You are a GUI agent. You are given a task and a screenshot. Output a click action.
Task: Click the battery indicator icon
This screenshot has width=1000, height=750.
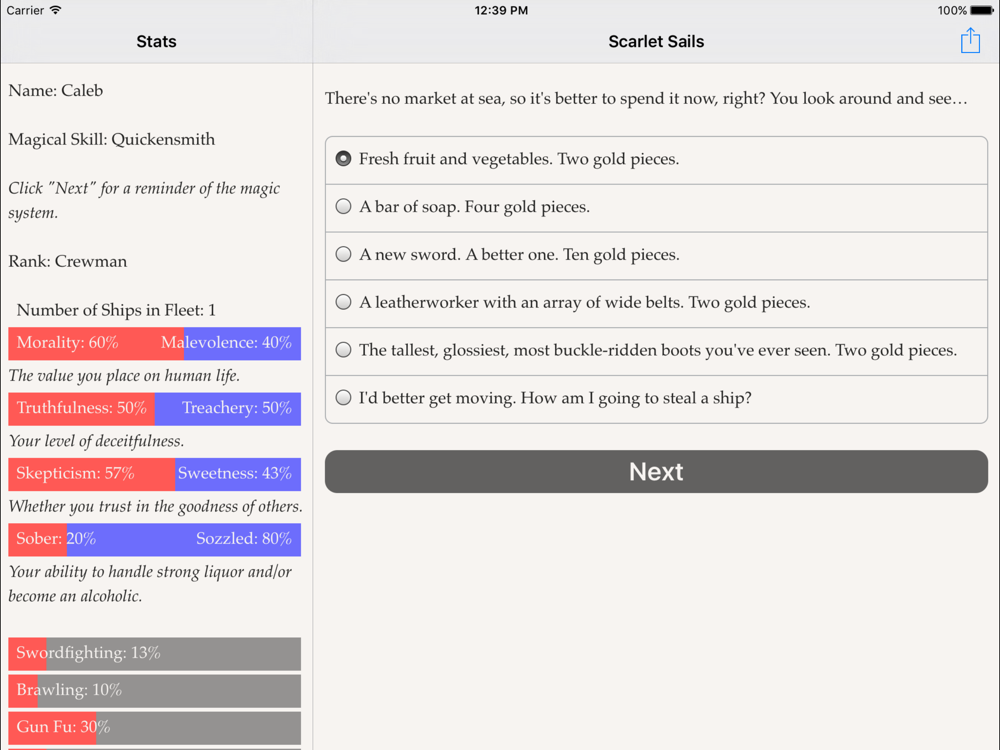tap(982, 10)
